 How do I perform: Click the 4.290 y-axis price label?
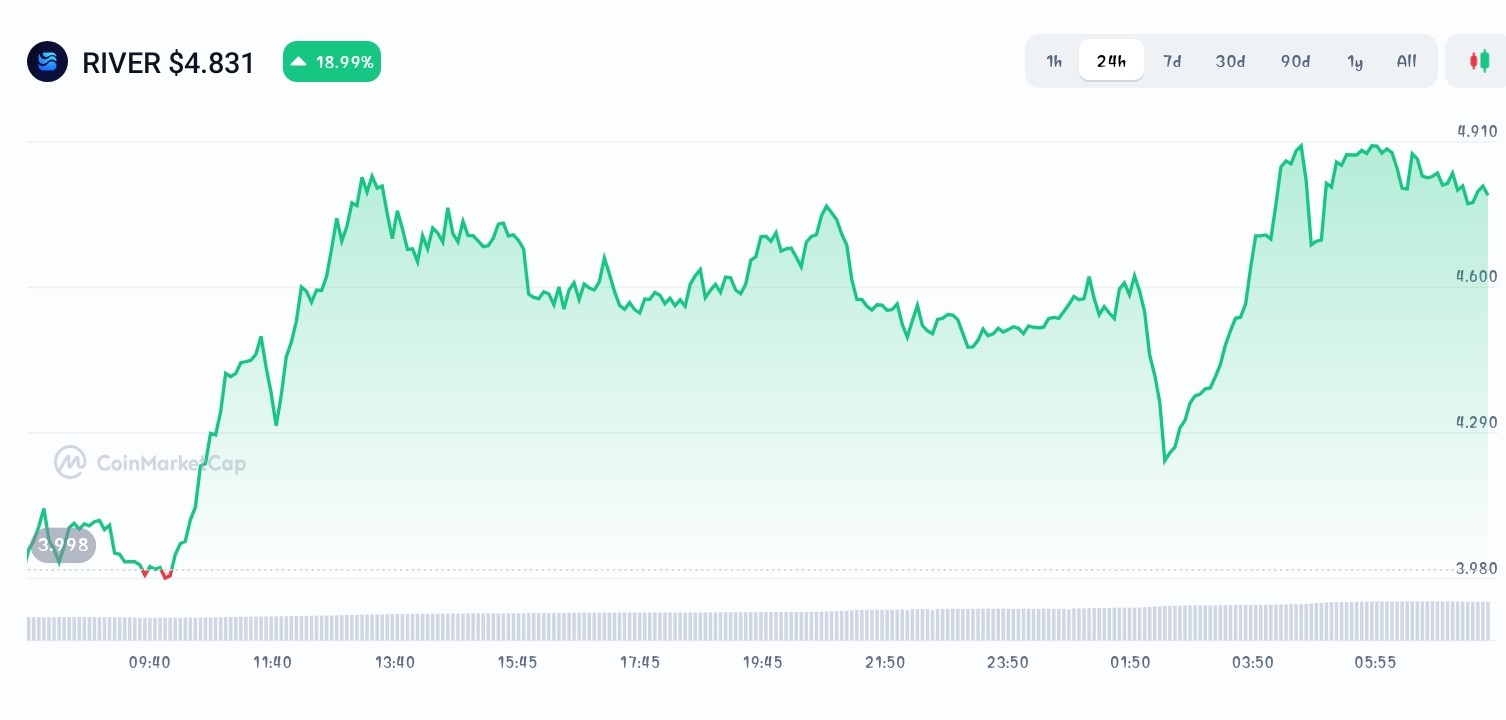[1477, 422]
